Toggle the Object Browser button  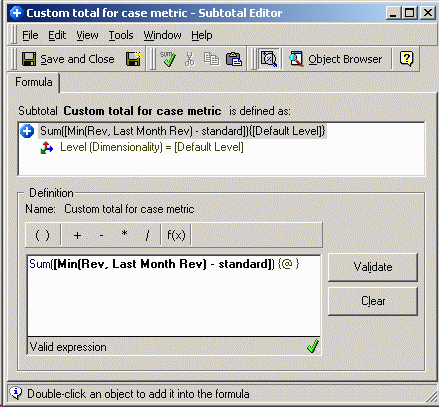coord(335,59)
